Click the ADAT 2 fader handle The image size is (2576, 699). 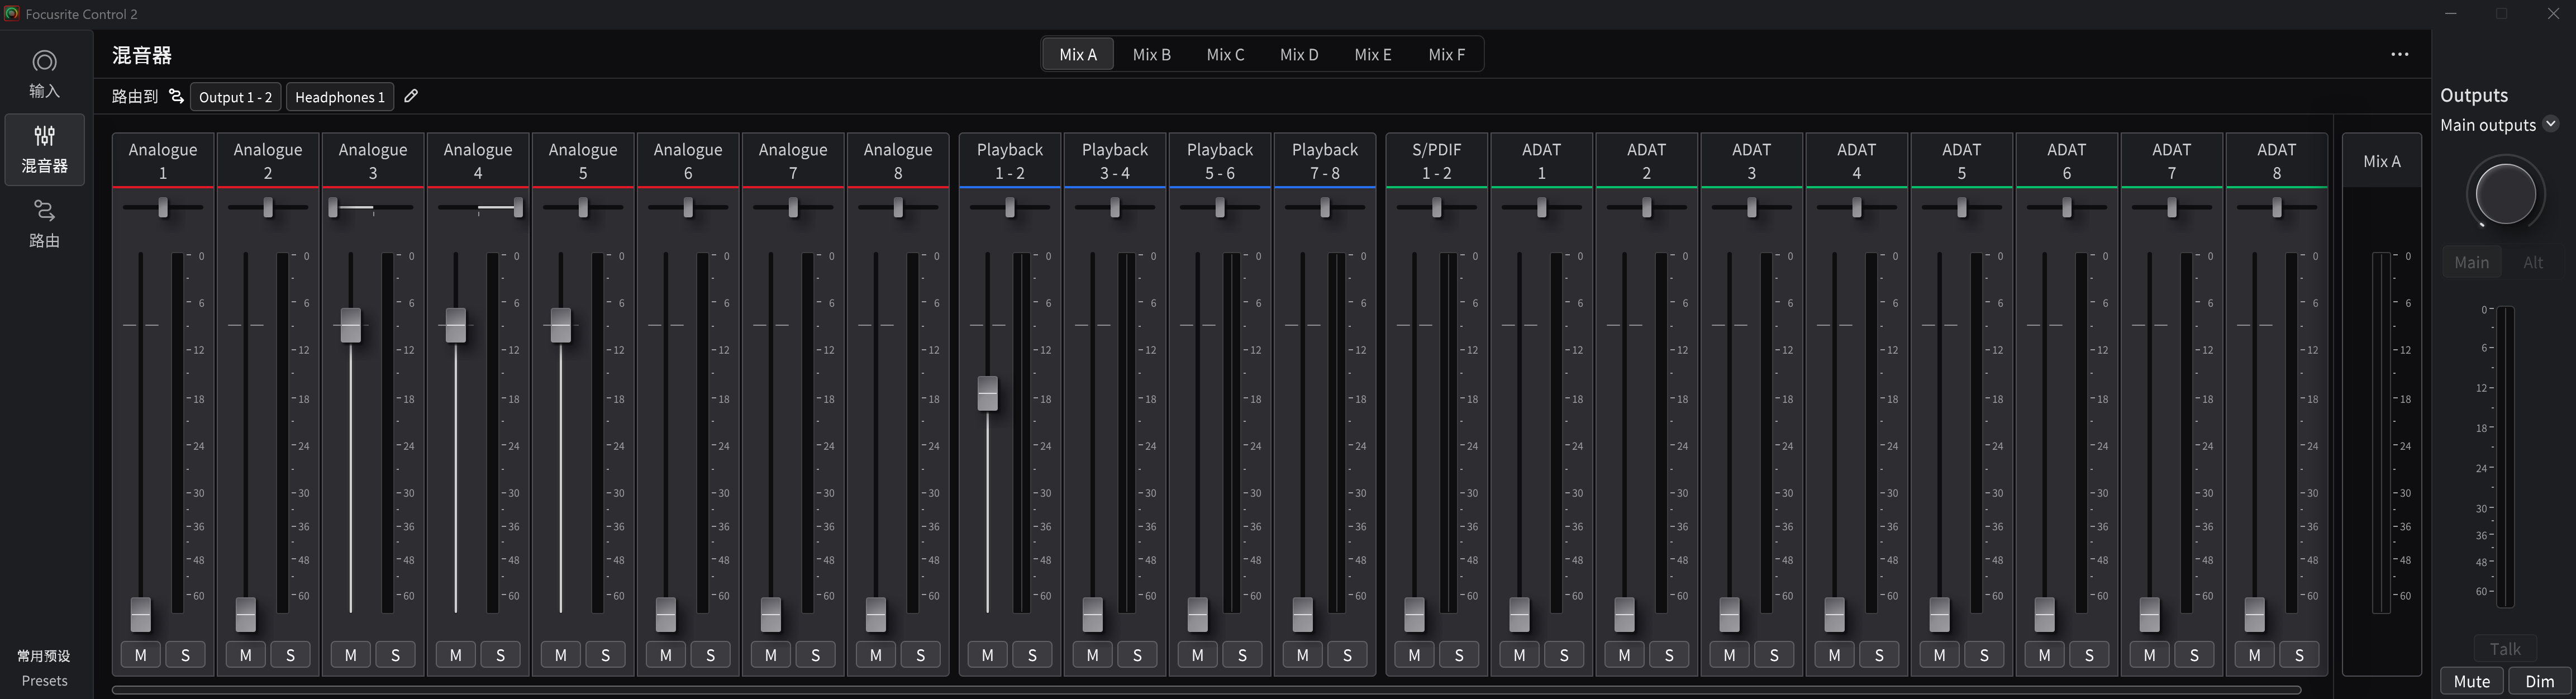point(1624,614)
